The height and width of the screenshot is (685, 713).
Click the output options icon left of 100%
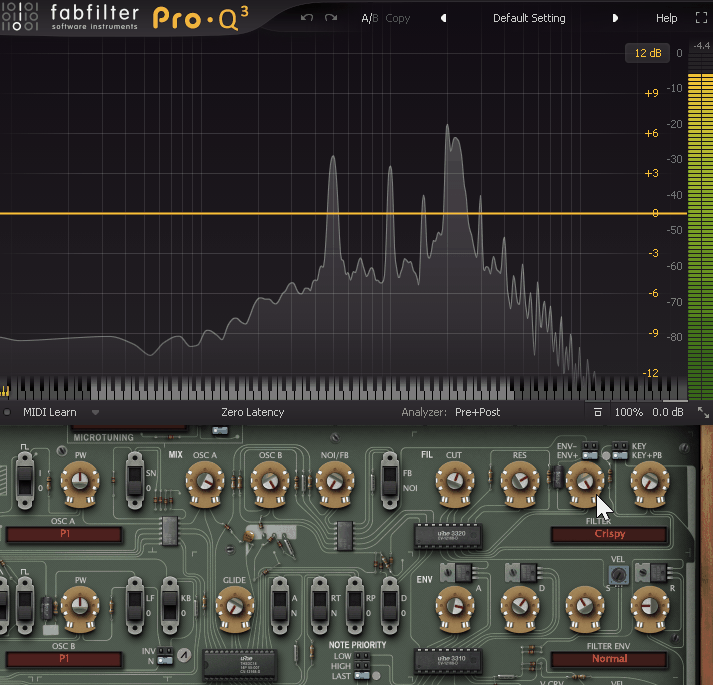(598, 412)
